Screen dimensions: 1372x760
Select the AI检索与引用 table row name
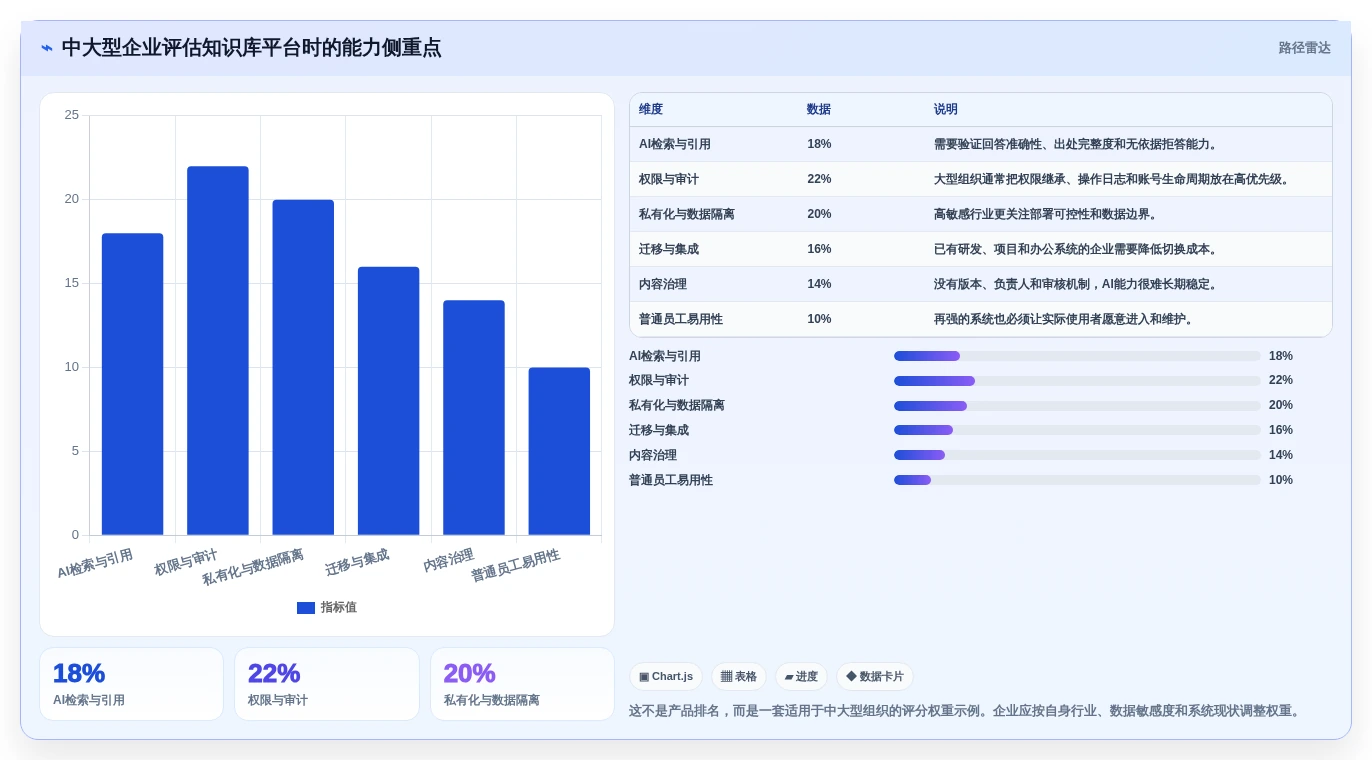click(x=675, y=145)
